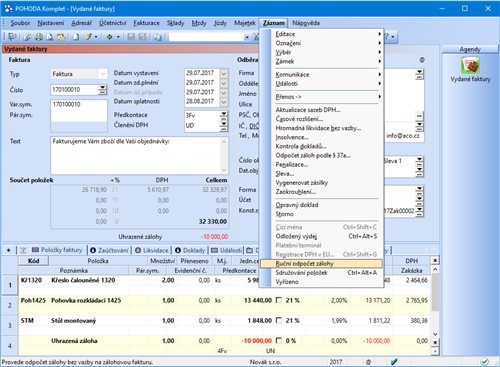The image size is (500, 367).
Task: Click the globe export icon in the toolbar
Action: (x=28, y=37)
